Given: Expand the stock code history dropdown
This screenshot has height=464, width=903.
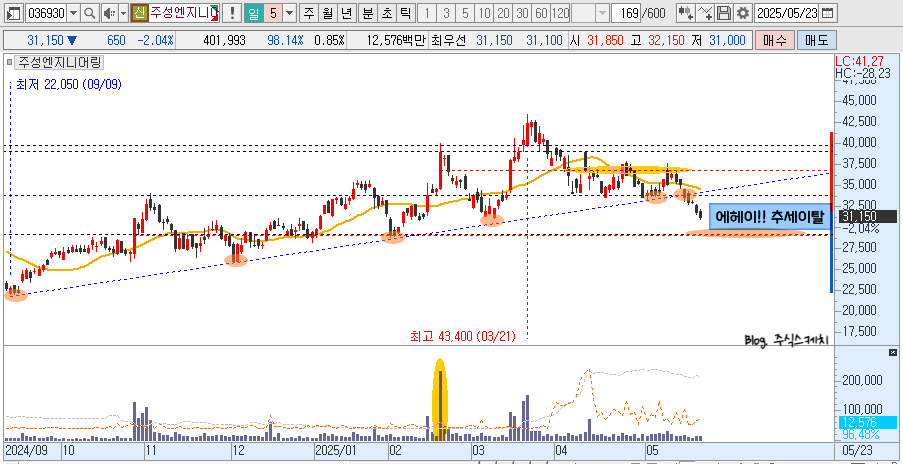Looking at the screenshot, I should click(74, 13).
